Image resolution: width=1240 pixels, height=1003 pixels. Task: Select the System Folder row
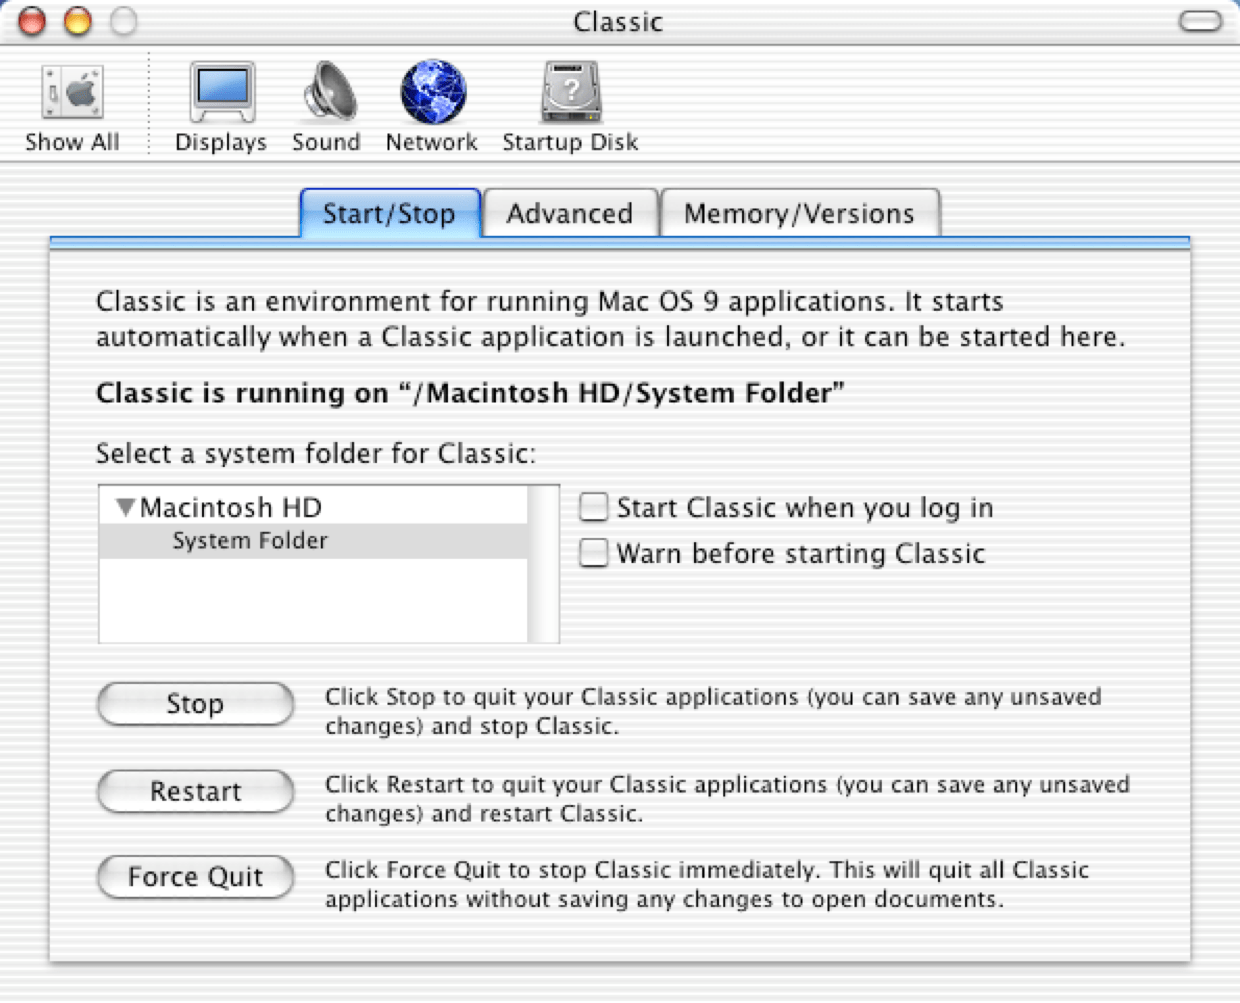click(x=313, y=541)
